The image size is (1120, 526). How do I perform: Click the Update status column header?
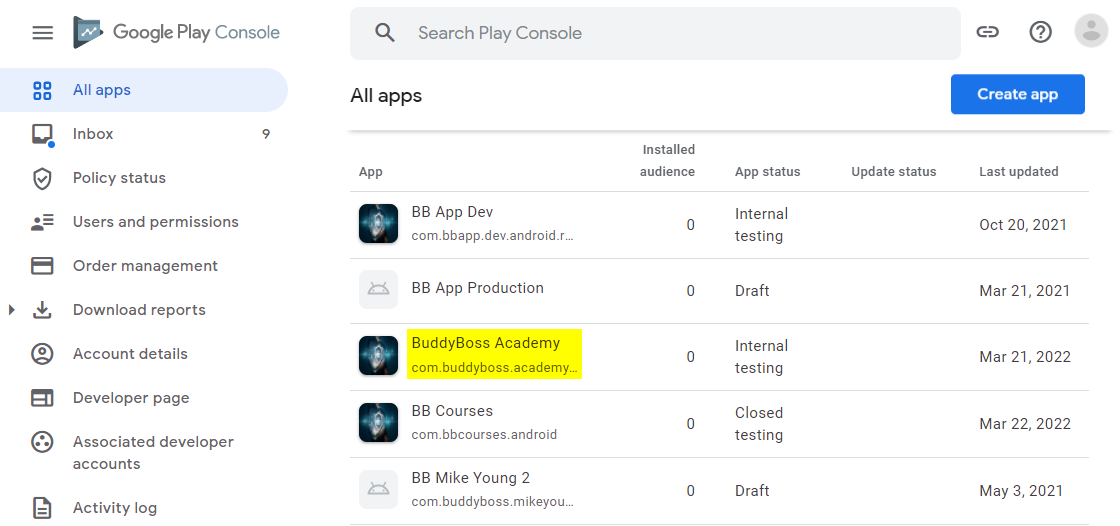pos(894,172)
